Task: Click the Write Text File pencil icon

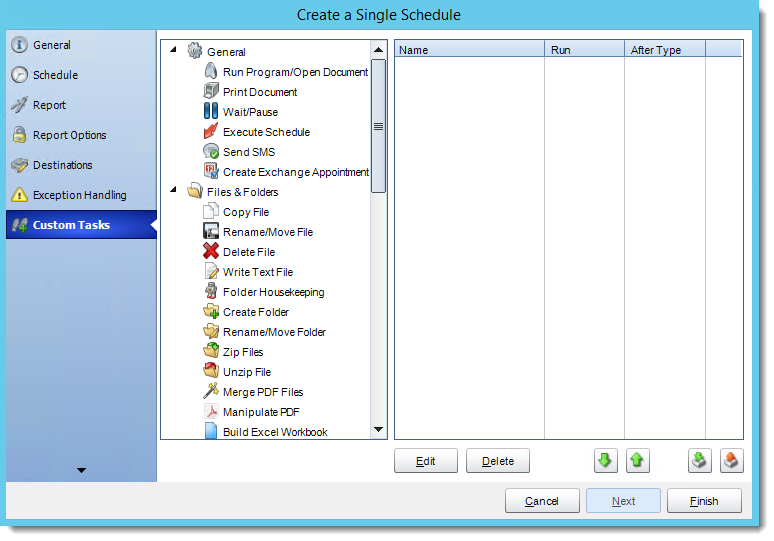Action: [x=211, y=271]
